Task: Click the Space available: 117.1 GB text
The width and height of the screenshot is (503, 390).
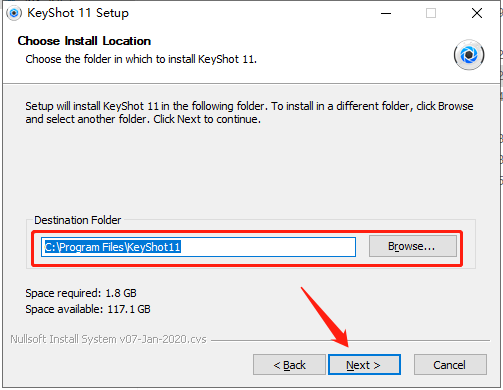Action: [x=88, y=309]
